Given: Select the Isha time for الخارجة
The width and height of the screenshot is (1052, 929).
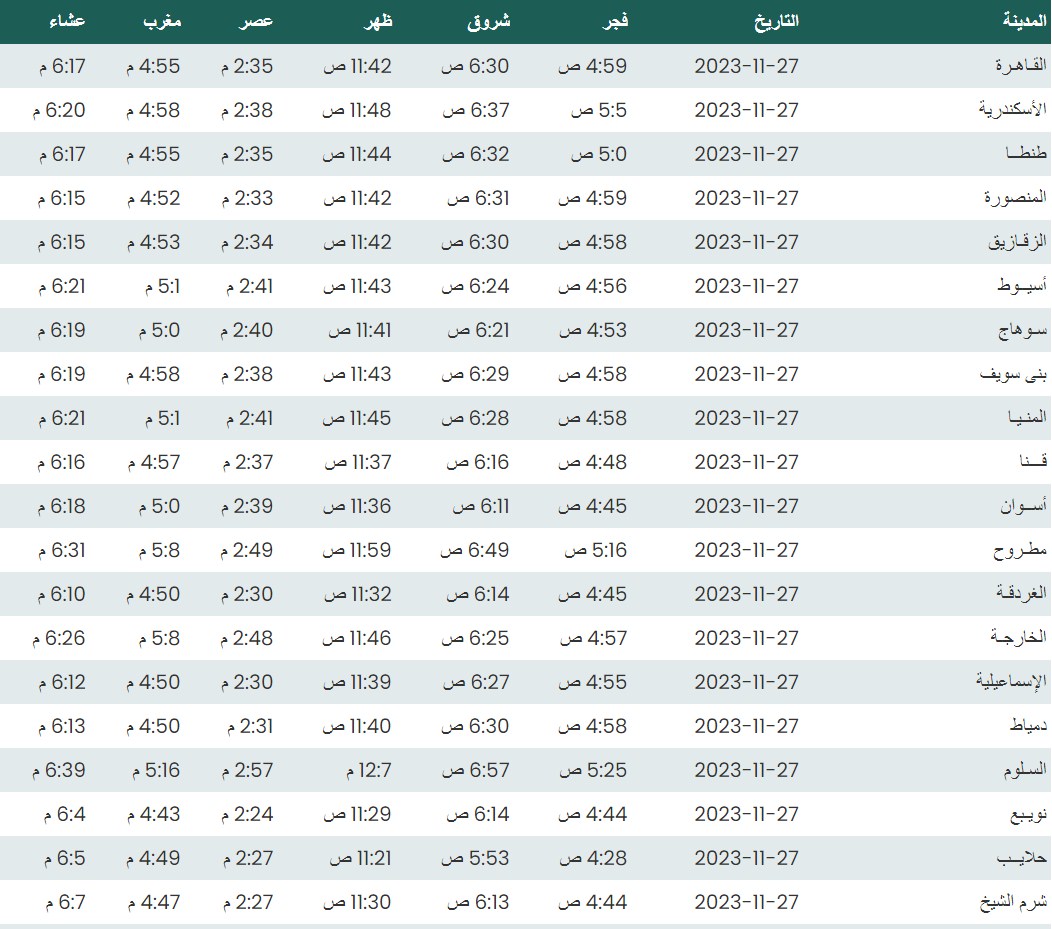Looking at the screenshot, I should 58,638.
